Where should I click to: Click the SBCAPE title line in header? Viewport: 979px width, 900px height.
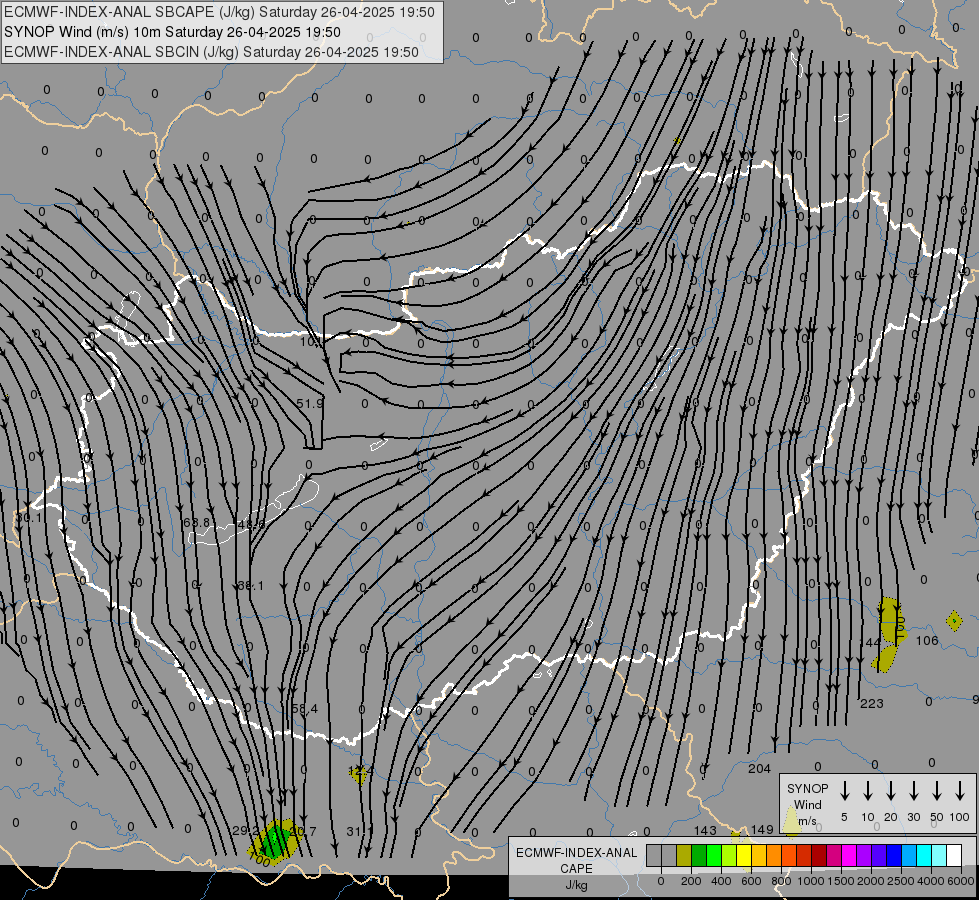(219, 12)
